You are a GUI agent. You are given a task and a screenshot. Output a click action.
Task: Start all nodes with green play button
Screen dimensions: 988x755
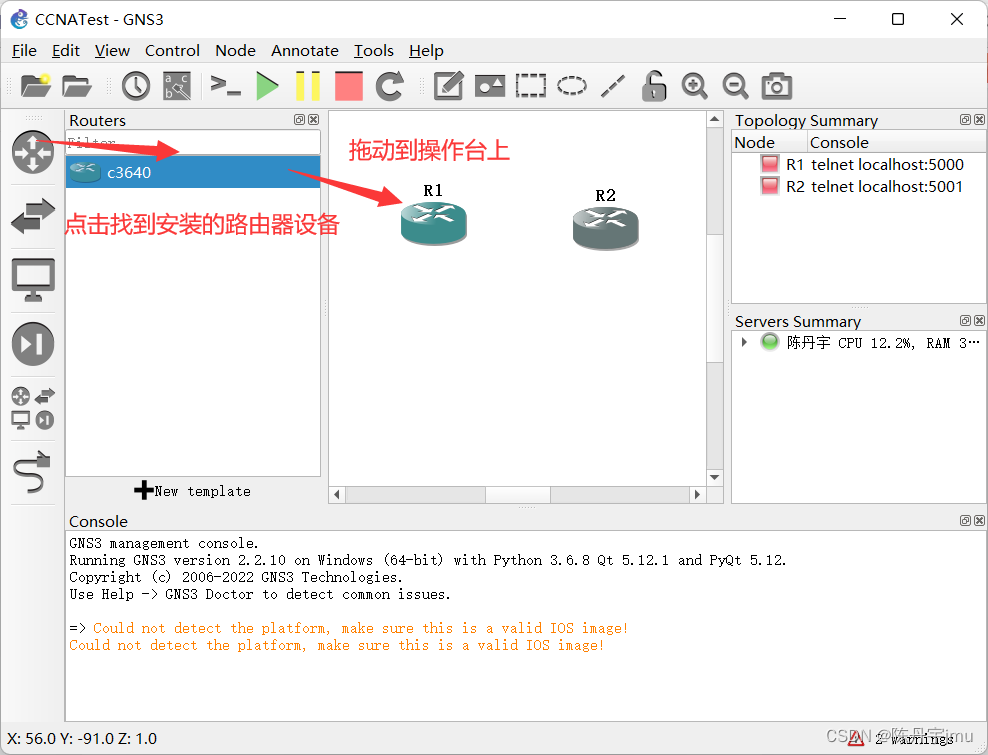pyautogui.click(x=267, y=86)
